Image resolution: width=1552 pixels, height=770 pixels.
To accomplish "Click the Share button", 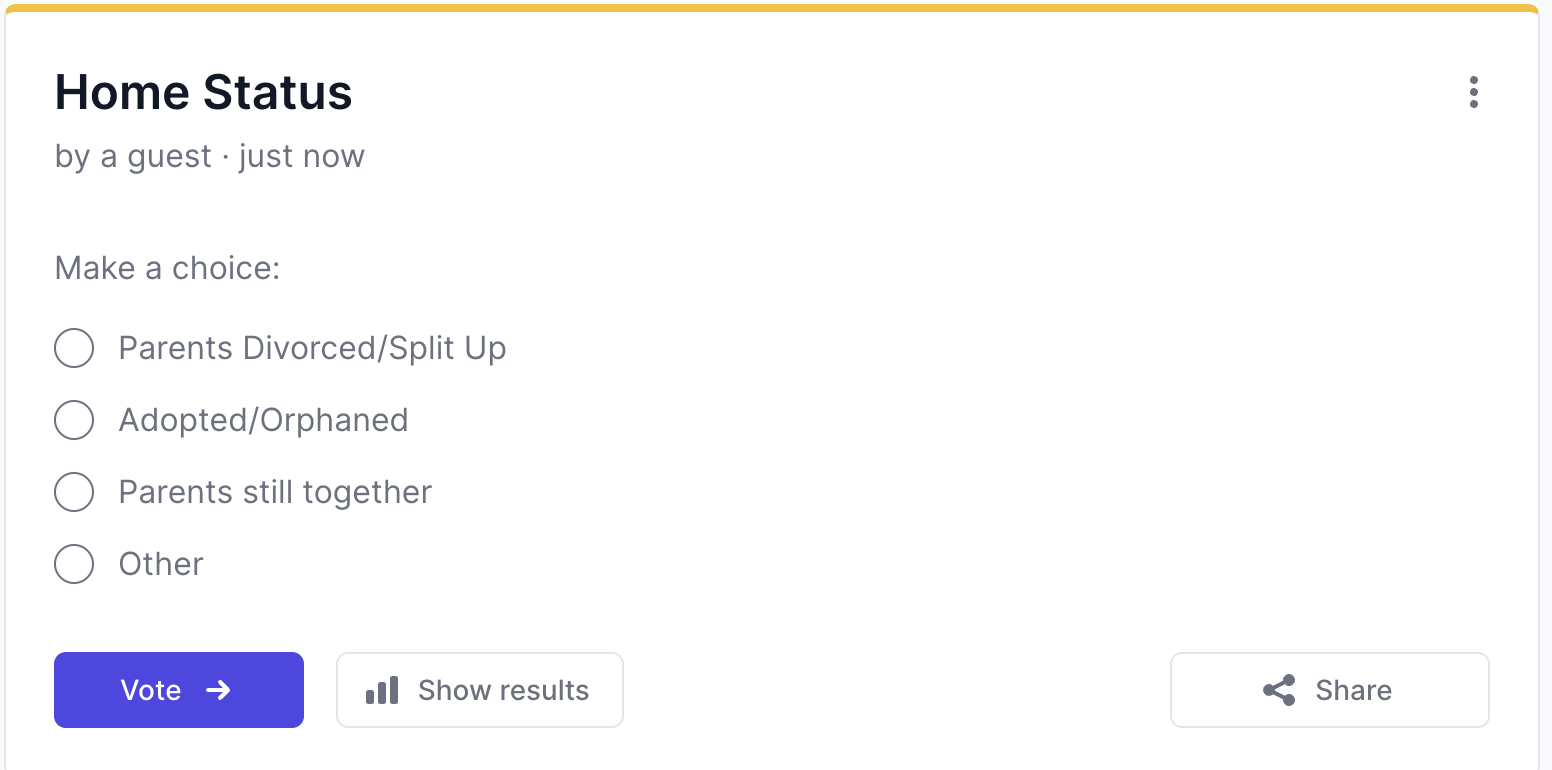I will click(x=1330, y=690).
